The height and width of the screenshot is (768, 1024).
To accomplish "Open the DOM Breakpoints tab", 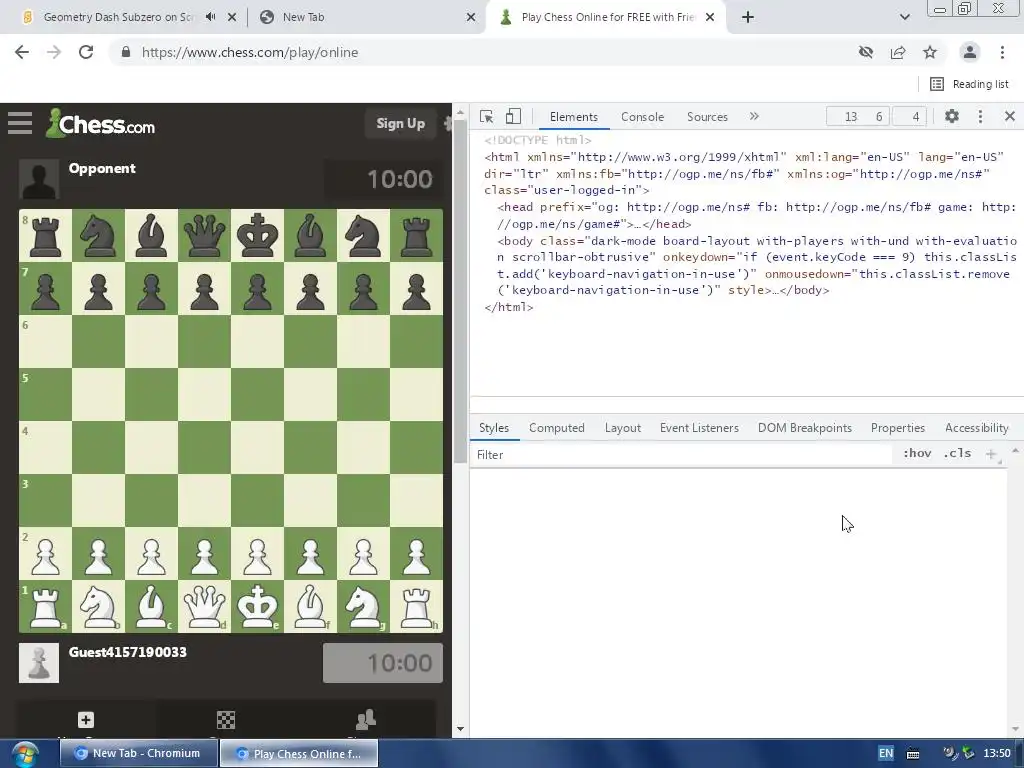I will 805,428.
